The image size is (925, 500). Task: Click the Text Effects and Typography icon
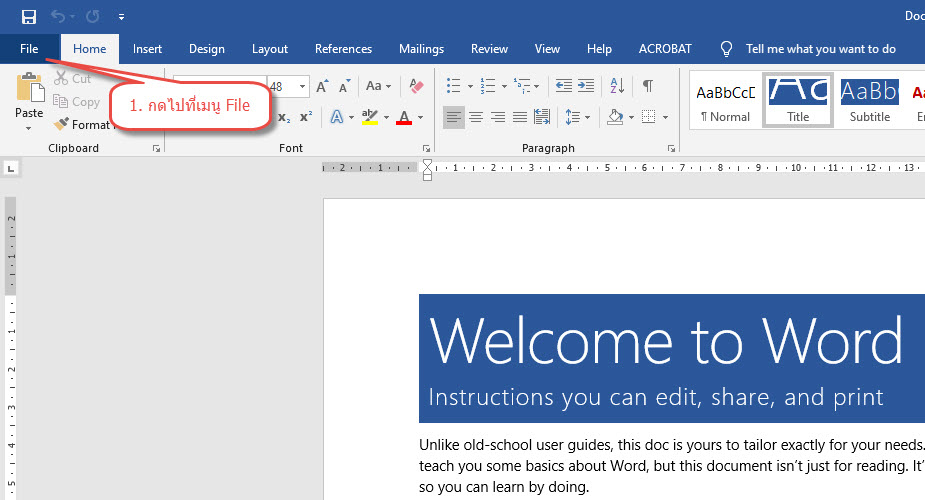[336, 117]
